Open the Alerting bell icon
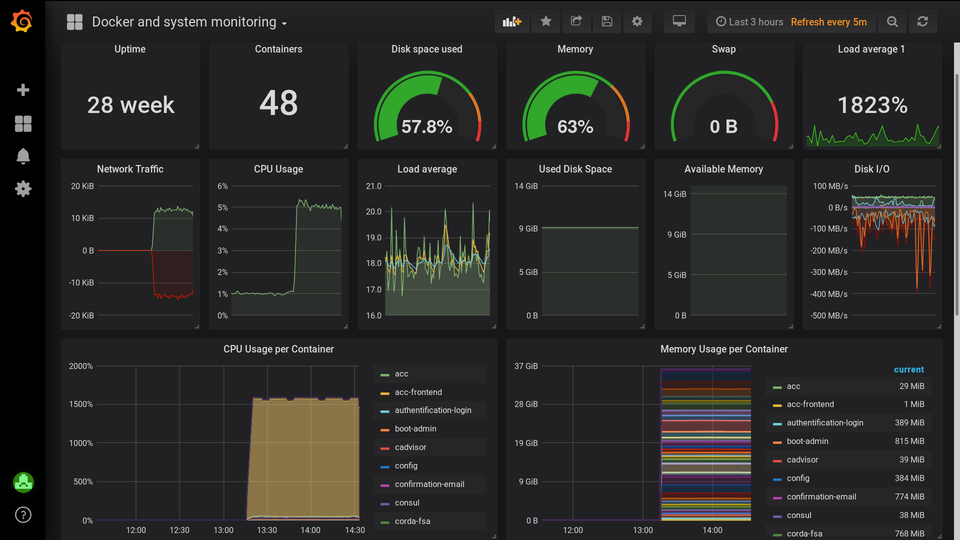The height and width of the screenshot is (540, 960). (x=23, y=156)
